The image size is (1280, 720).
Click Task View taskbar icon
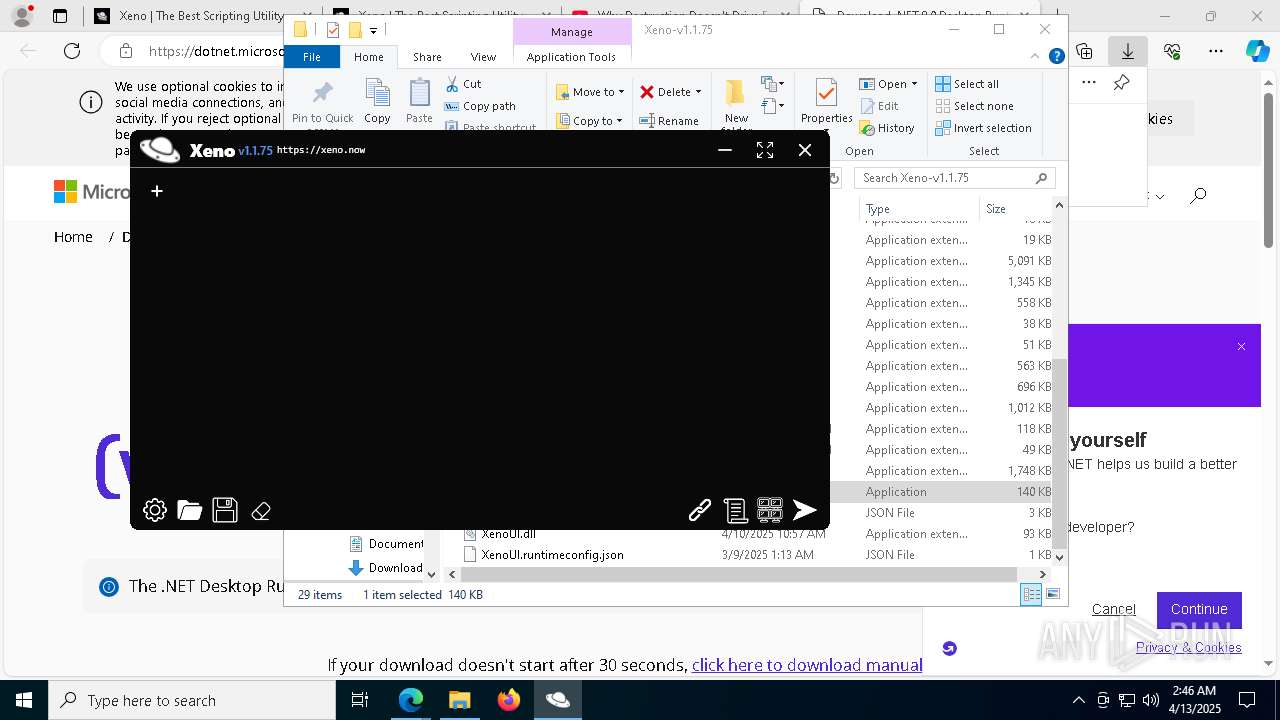[x=360, y=700]
